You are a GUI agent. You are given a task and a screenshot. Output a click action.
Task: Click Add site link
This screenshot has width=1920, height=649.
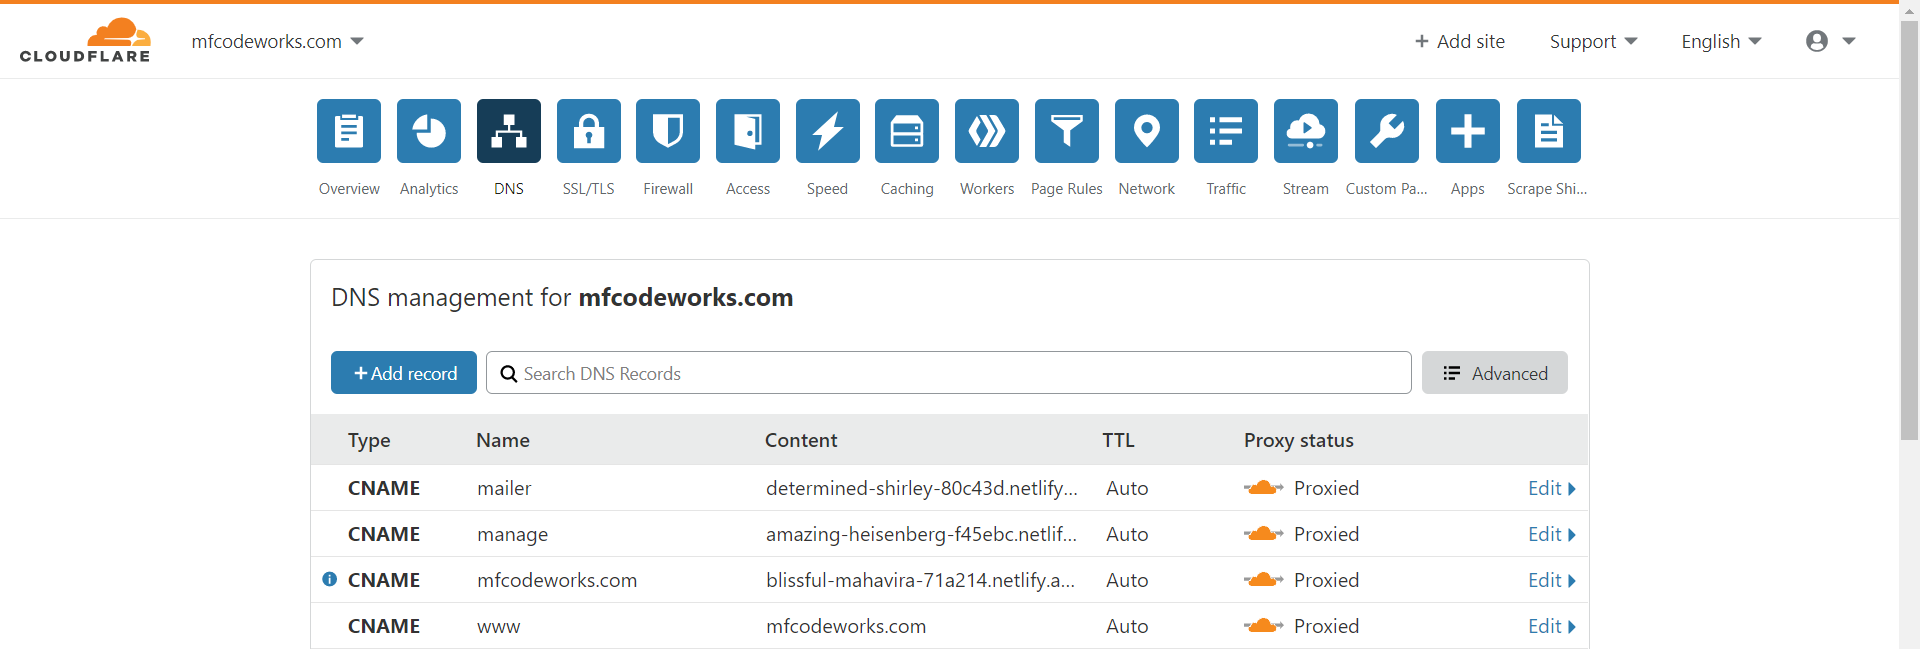click(1460, 41)
